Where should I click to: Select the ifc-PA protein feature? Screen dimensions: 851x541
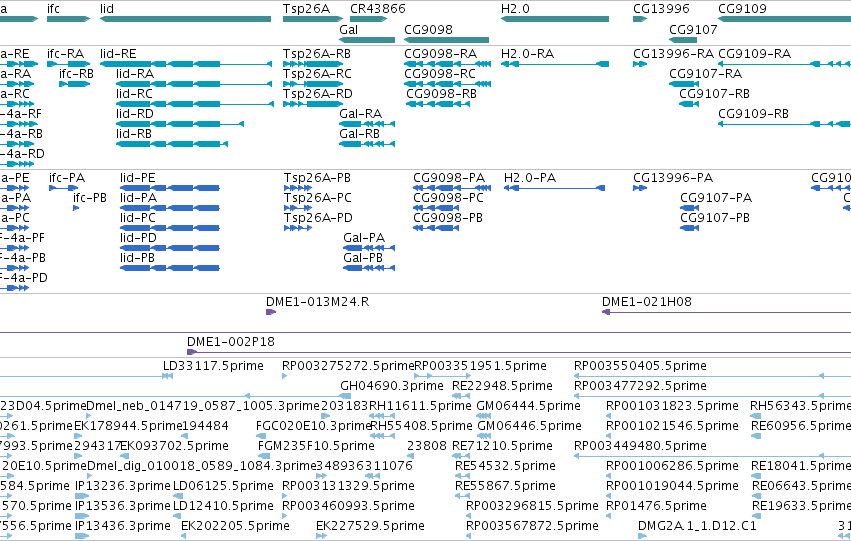click(x=63, y=188)
